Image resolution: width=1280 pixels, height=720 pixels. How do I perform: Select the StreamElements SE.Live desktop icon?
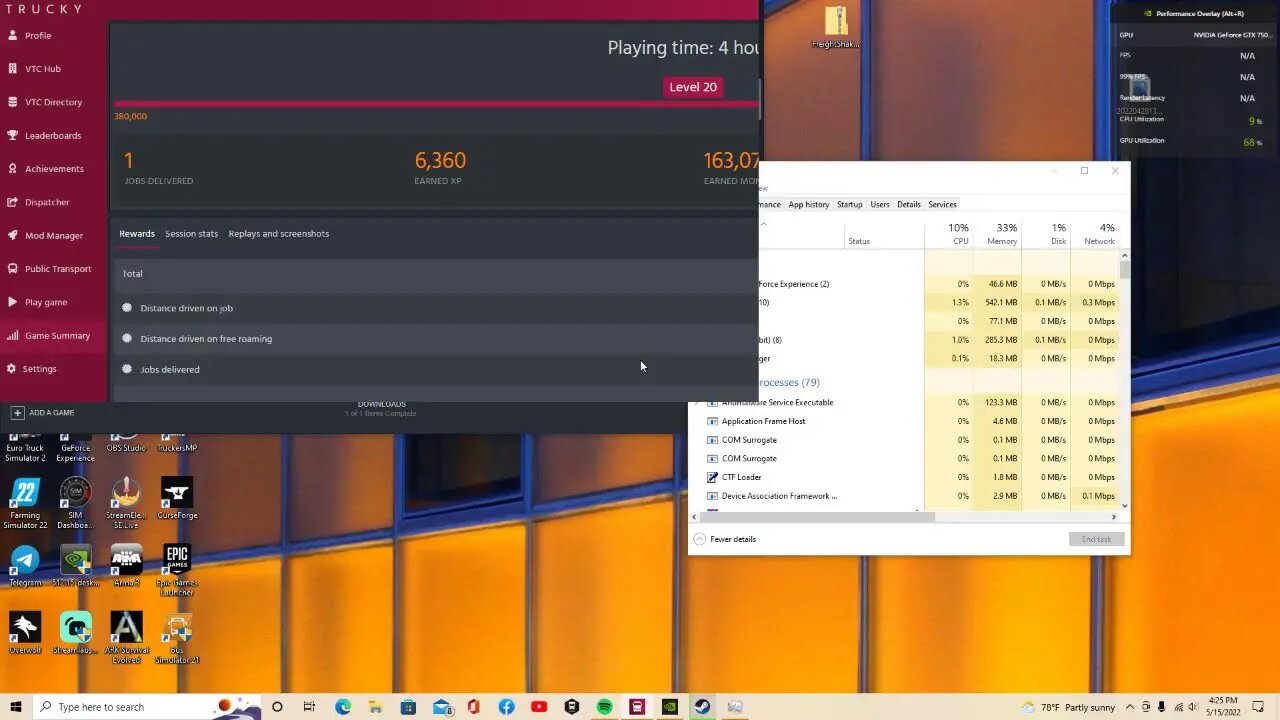point(126,503)
